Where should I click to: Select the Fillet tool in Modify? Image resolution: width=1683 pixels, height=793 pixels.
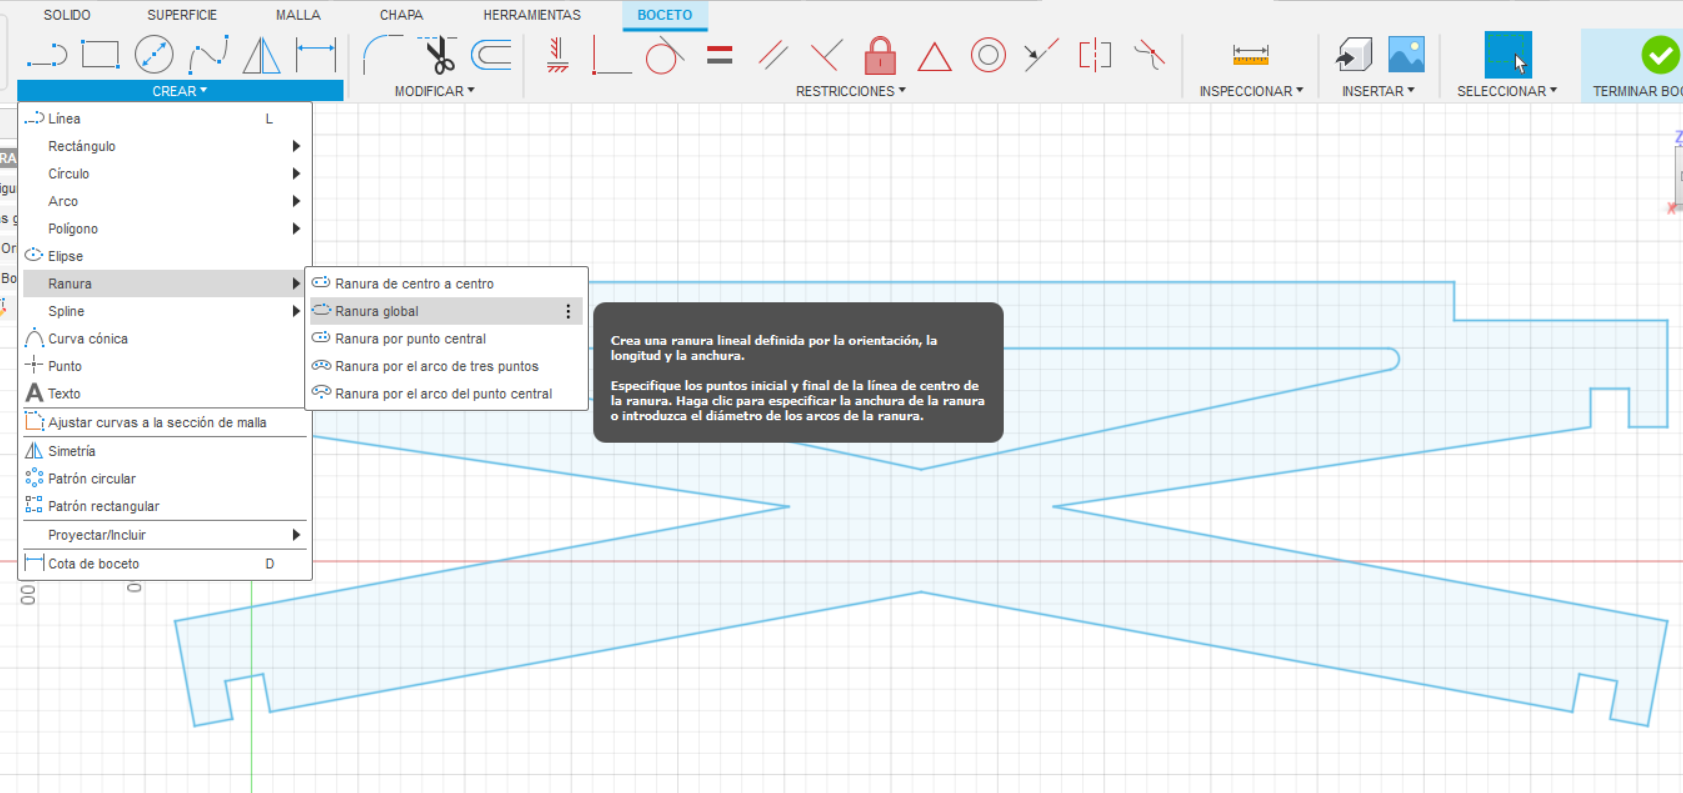point(382,55)
